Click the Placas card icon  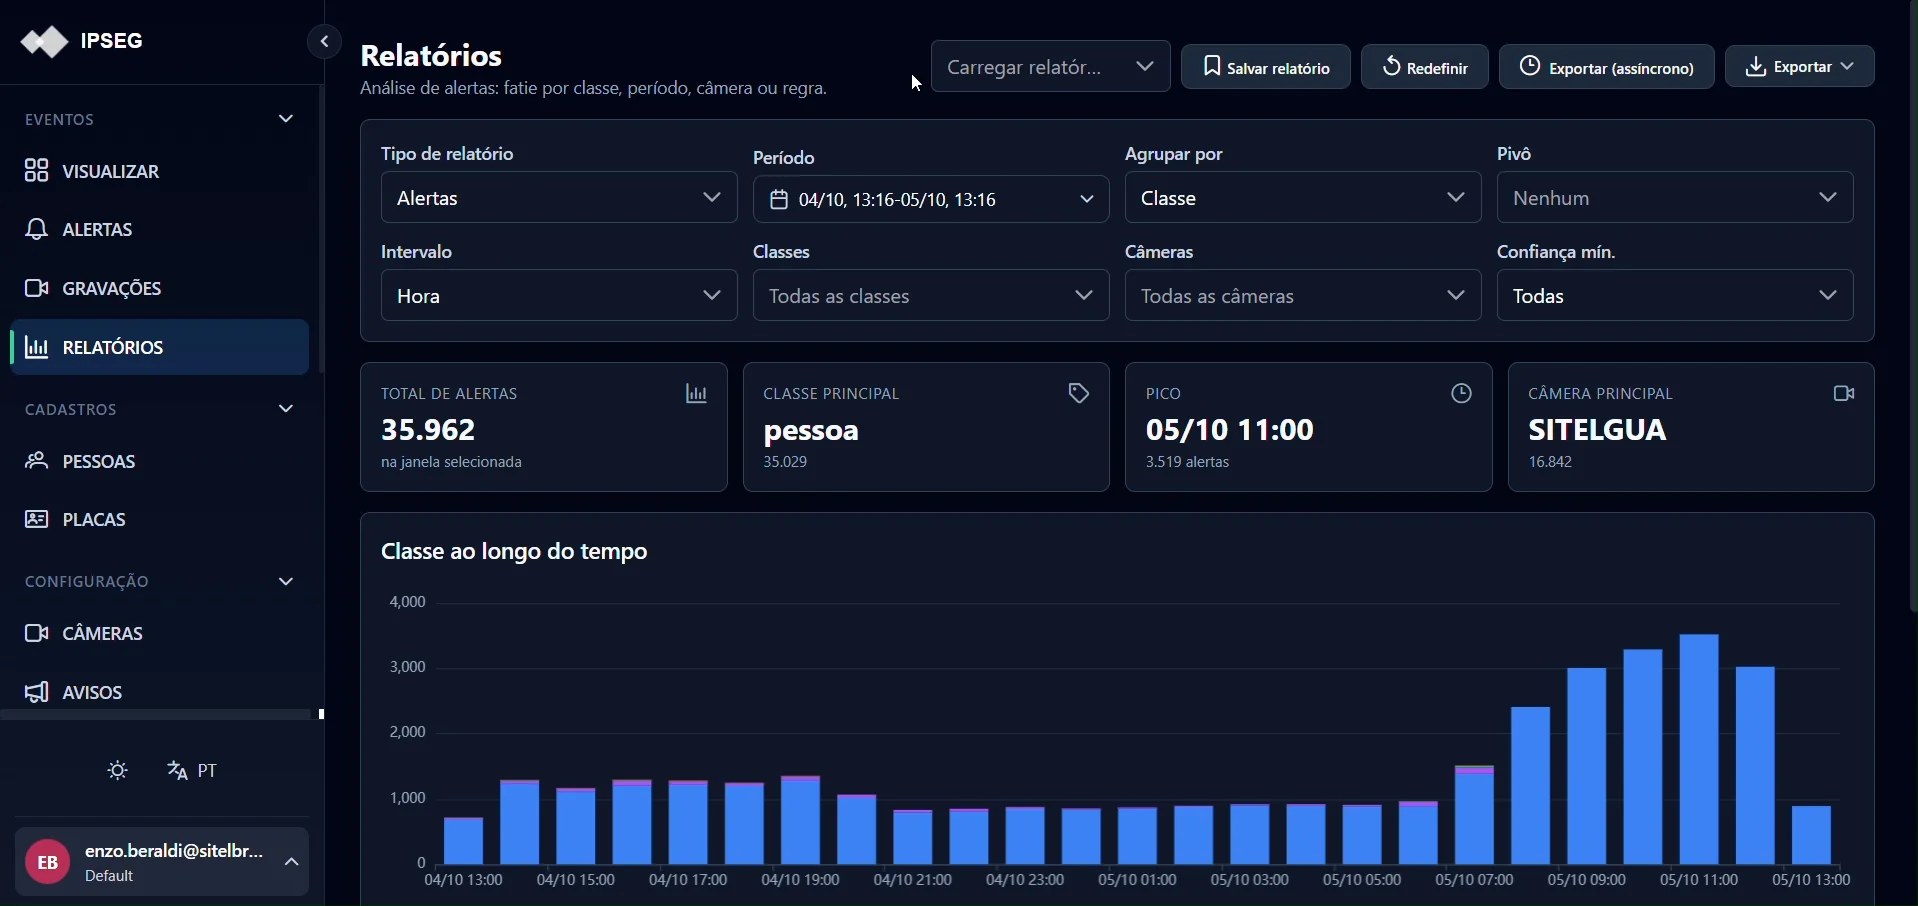36,519
